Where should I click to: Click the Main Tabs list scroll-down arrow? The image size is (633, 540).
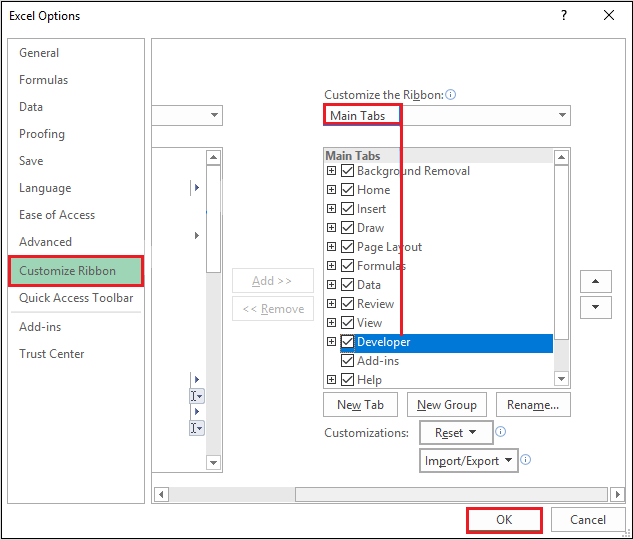(x=561, y=379)
